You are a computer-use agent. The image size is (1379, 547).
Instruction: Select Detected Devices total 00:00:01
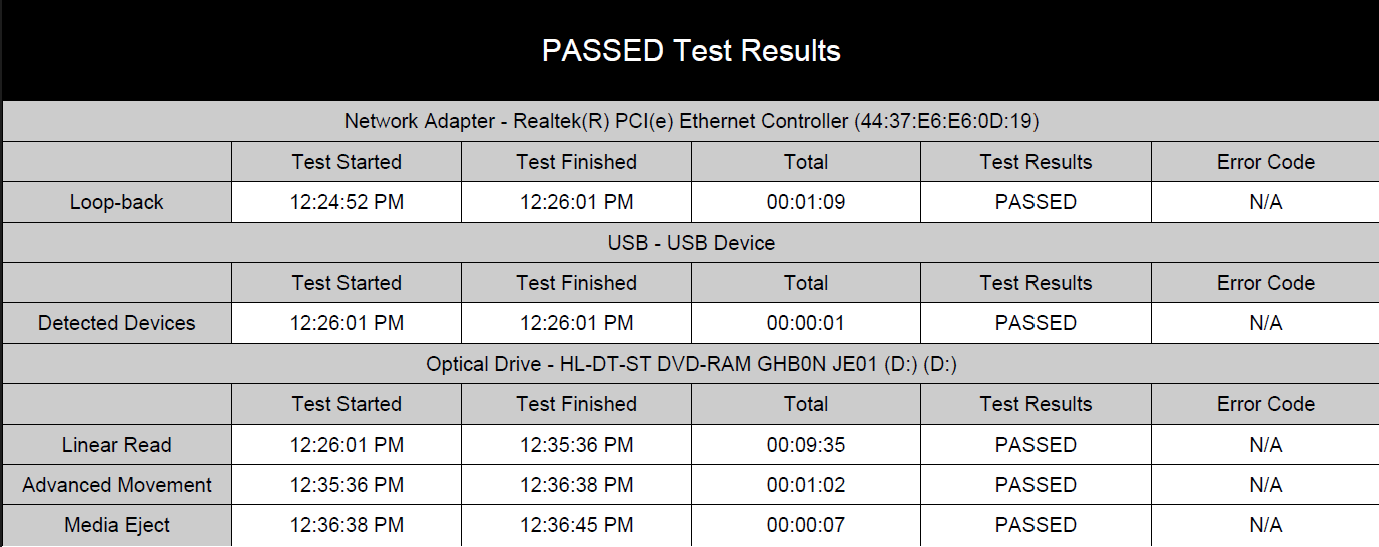tap(806, 323)
